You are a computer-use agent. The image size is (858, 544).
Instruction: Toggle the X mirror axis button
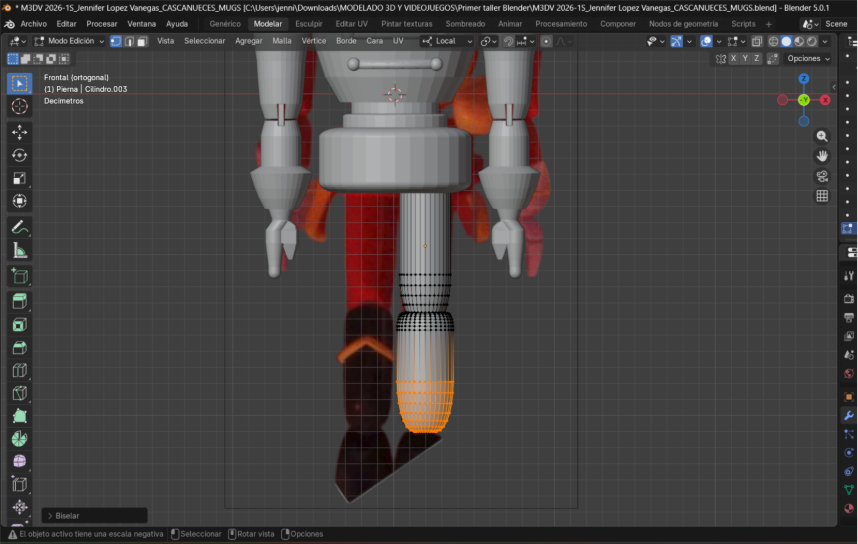click(x=733, y=58)
